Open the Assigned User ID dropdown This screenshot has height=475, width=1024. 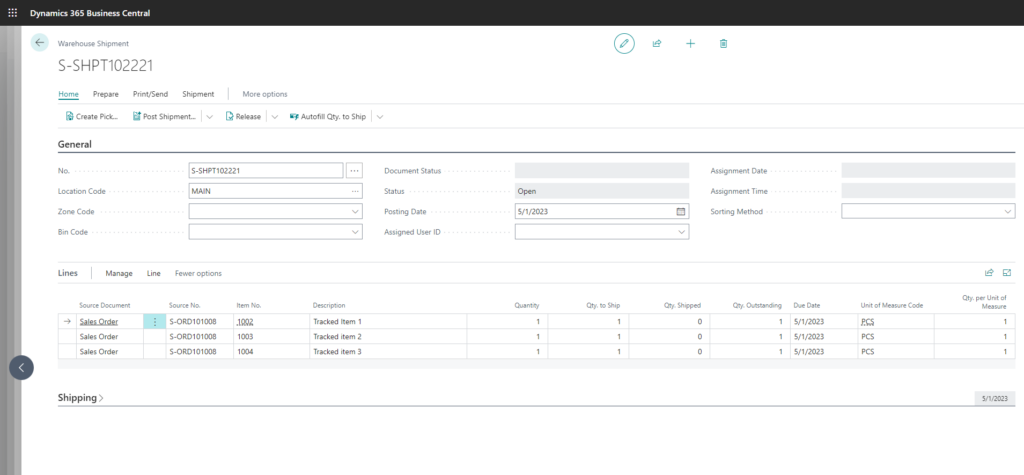682,232
